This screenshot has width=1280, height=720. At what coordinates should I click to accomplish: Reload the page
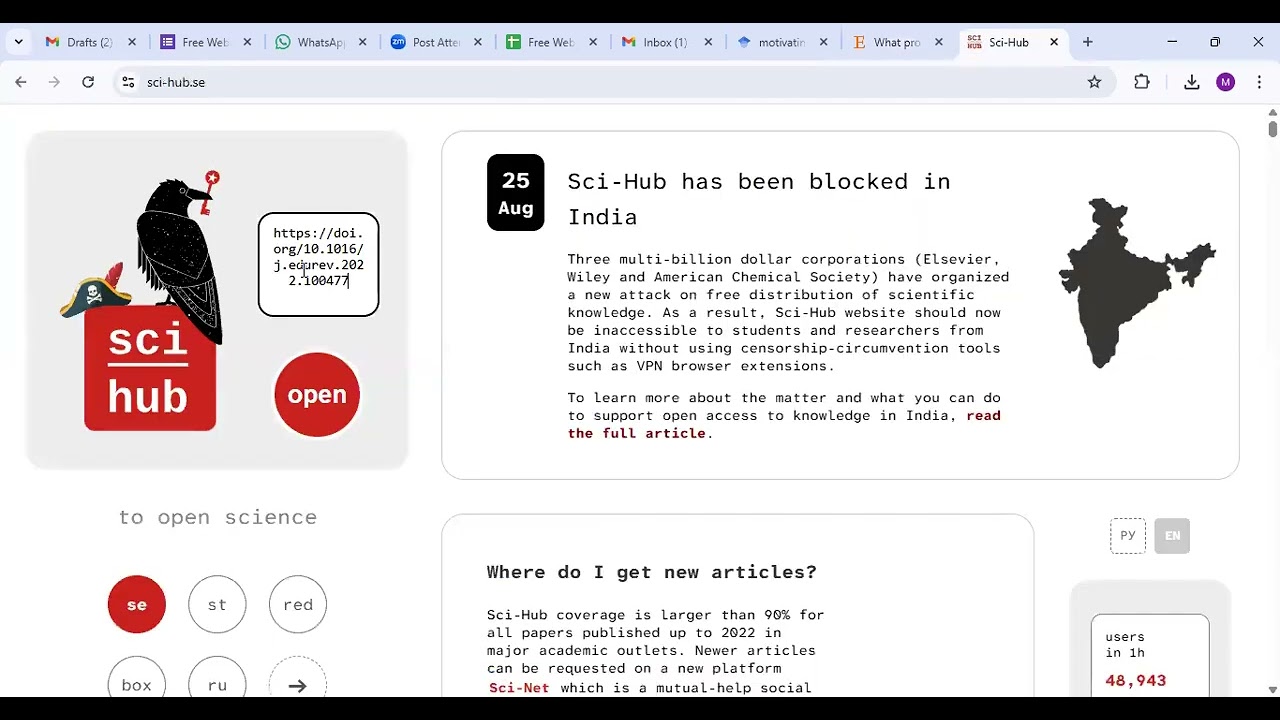pos(88,82)
